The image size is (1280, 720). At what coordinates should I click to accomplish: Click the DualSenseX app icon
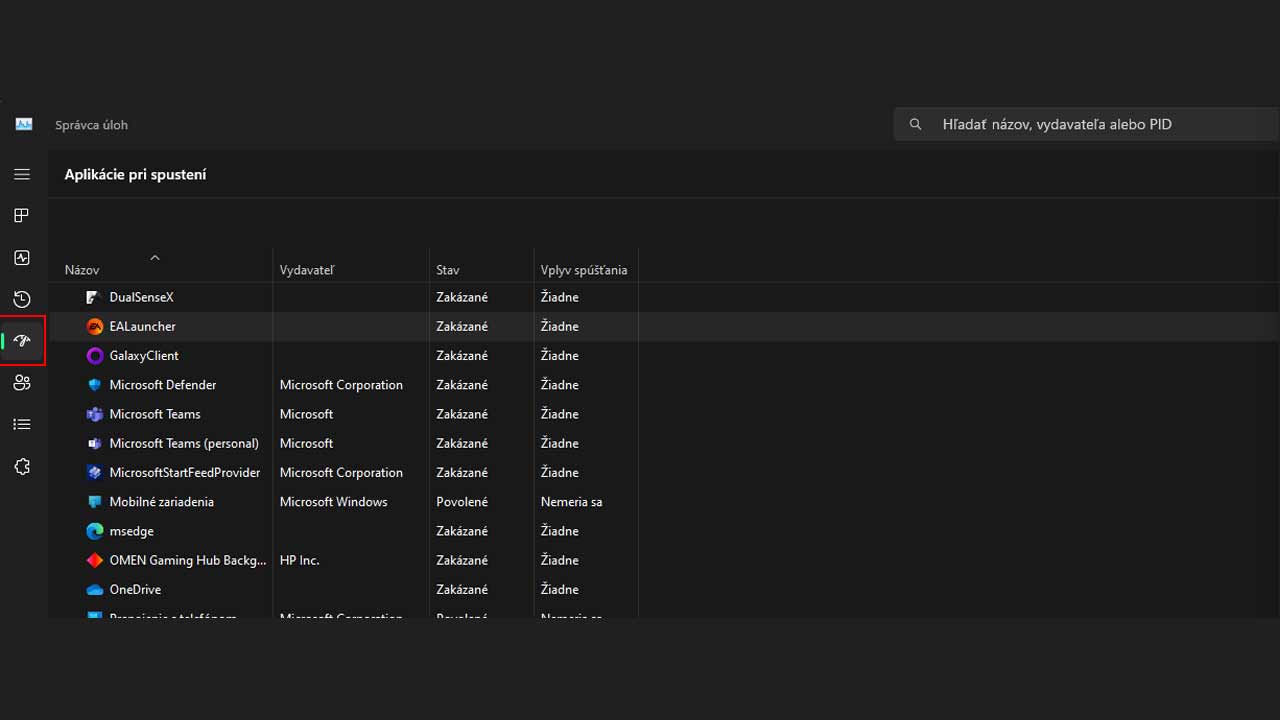pyautogui.click(x=95, y=297)
